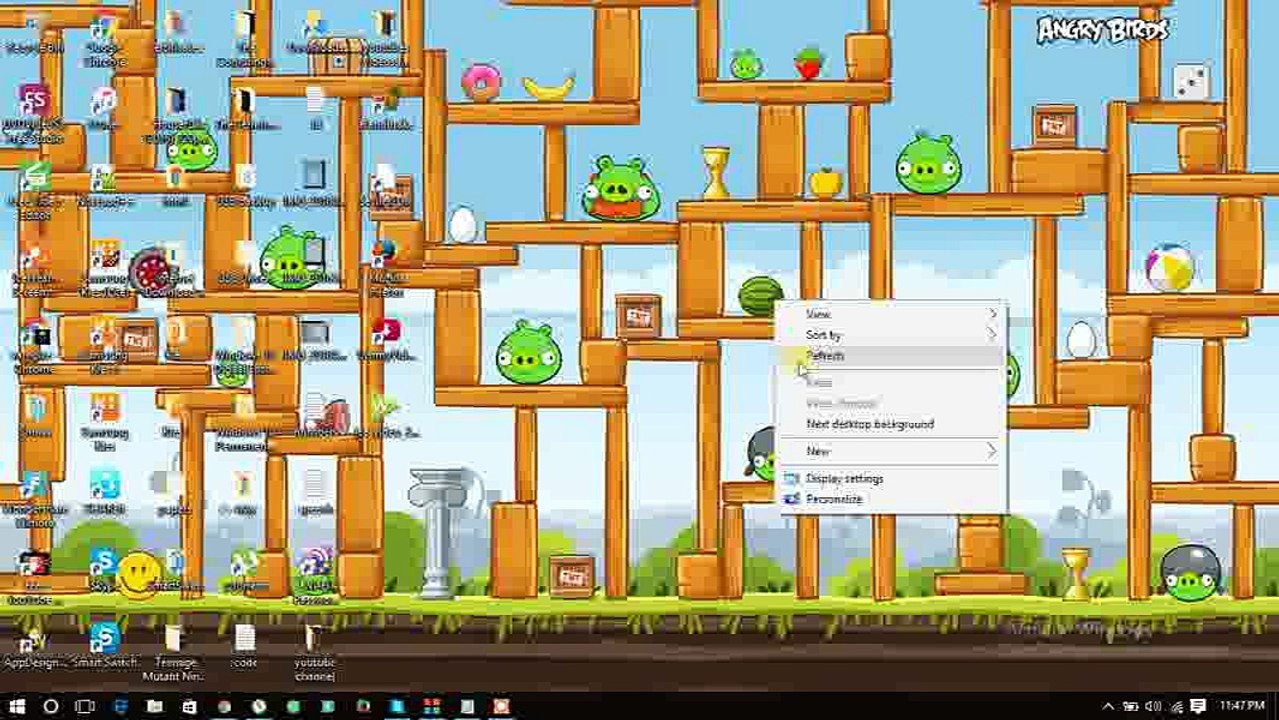The height and width of the screenshot is (720, 1279).
Task: Select the Personalize menu icon
Action: pyautogui.click(x=792, y=499)
